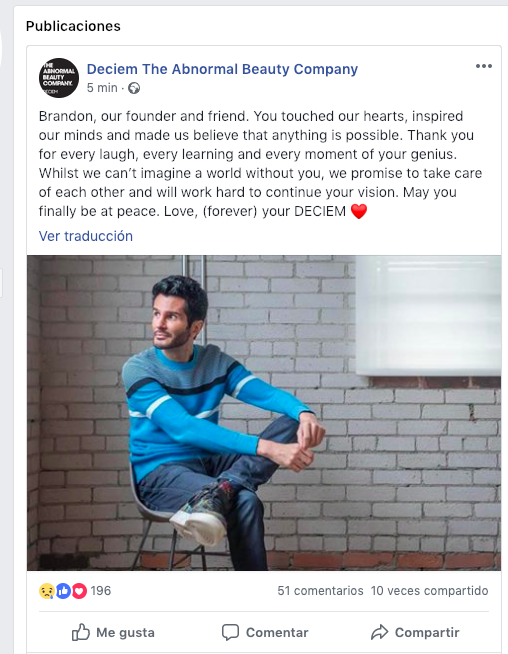Open the 10 veces compartido list
This screenshot has height=654, width=508.
429,591
